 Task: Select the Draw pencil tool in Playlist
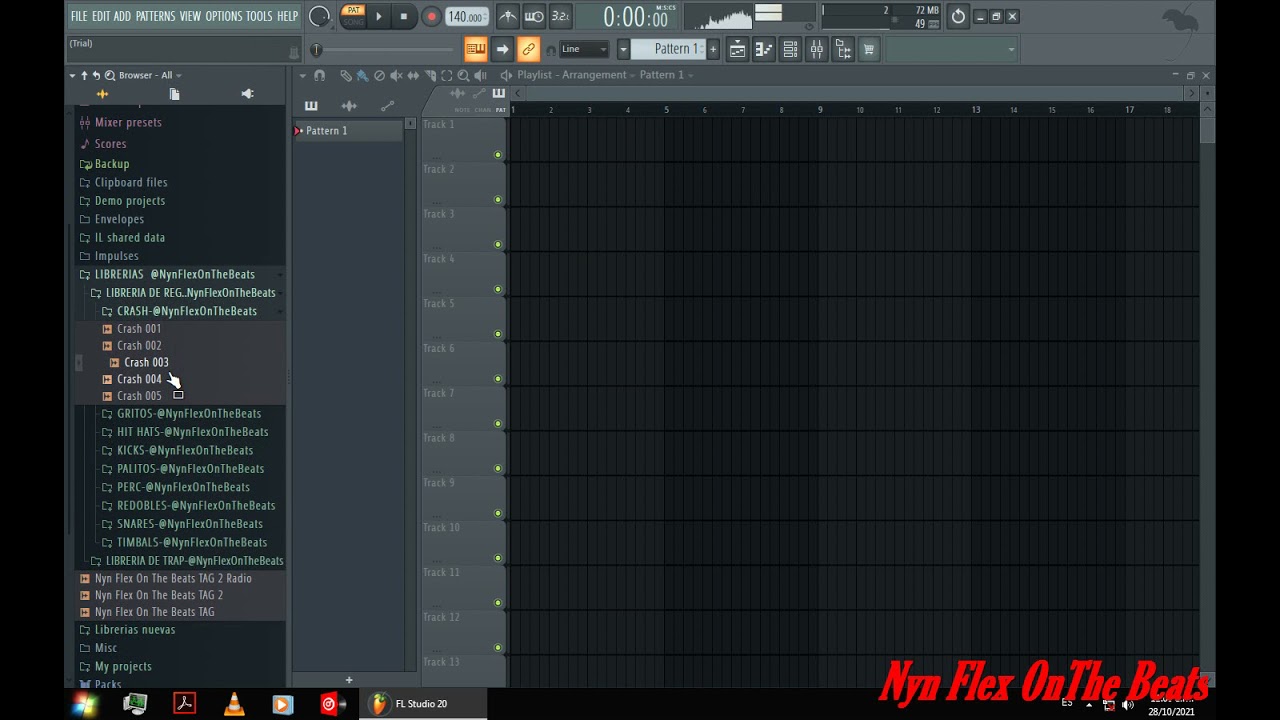click(345, 75)
